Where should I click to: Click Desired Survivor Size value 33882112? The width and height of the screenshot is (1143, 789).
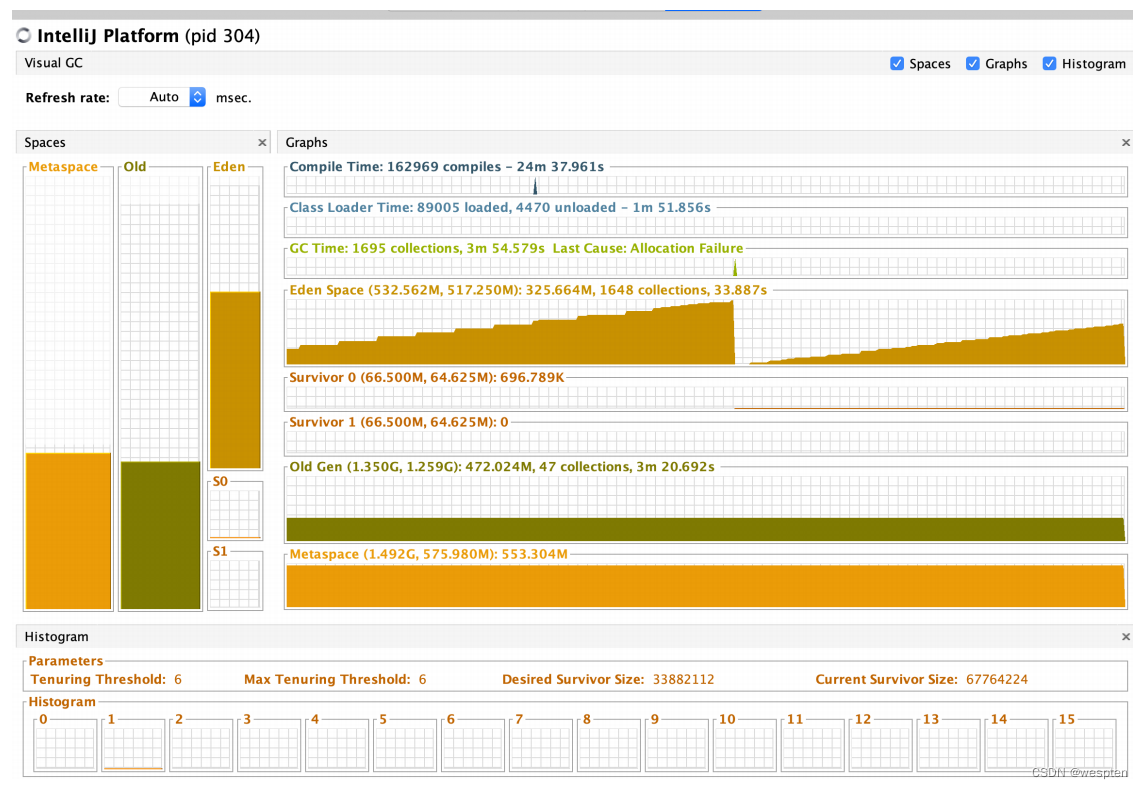point(683,680)
